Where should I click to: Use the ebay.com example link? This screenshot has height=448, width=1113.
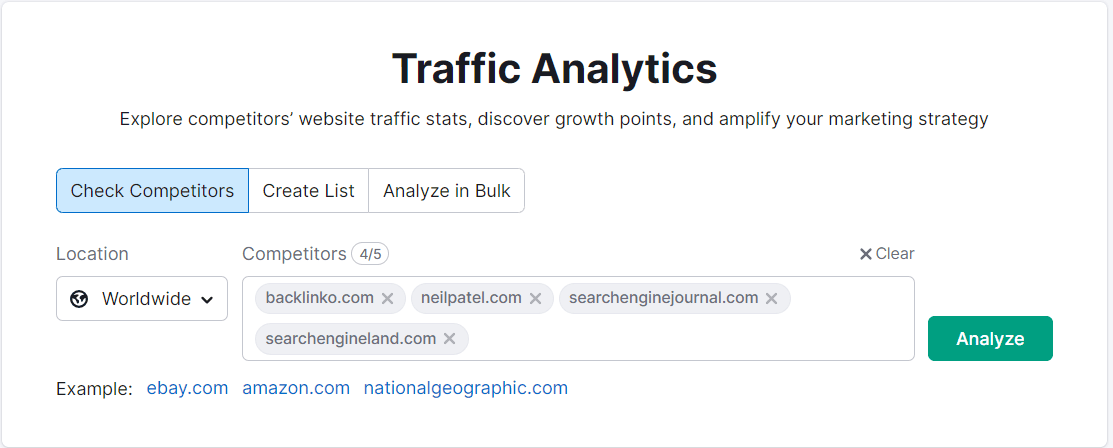pyautogui.click(x=187, y=388)
